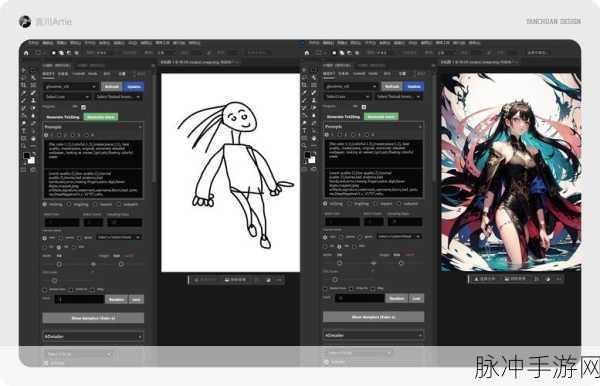Select the Brush tool in the toolbar beside the anime image
The width and height of the screenshot is (600, 386).
click(x=314, y=93)
